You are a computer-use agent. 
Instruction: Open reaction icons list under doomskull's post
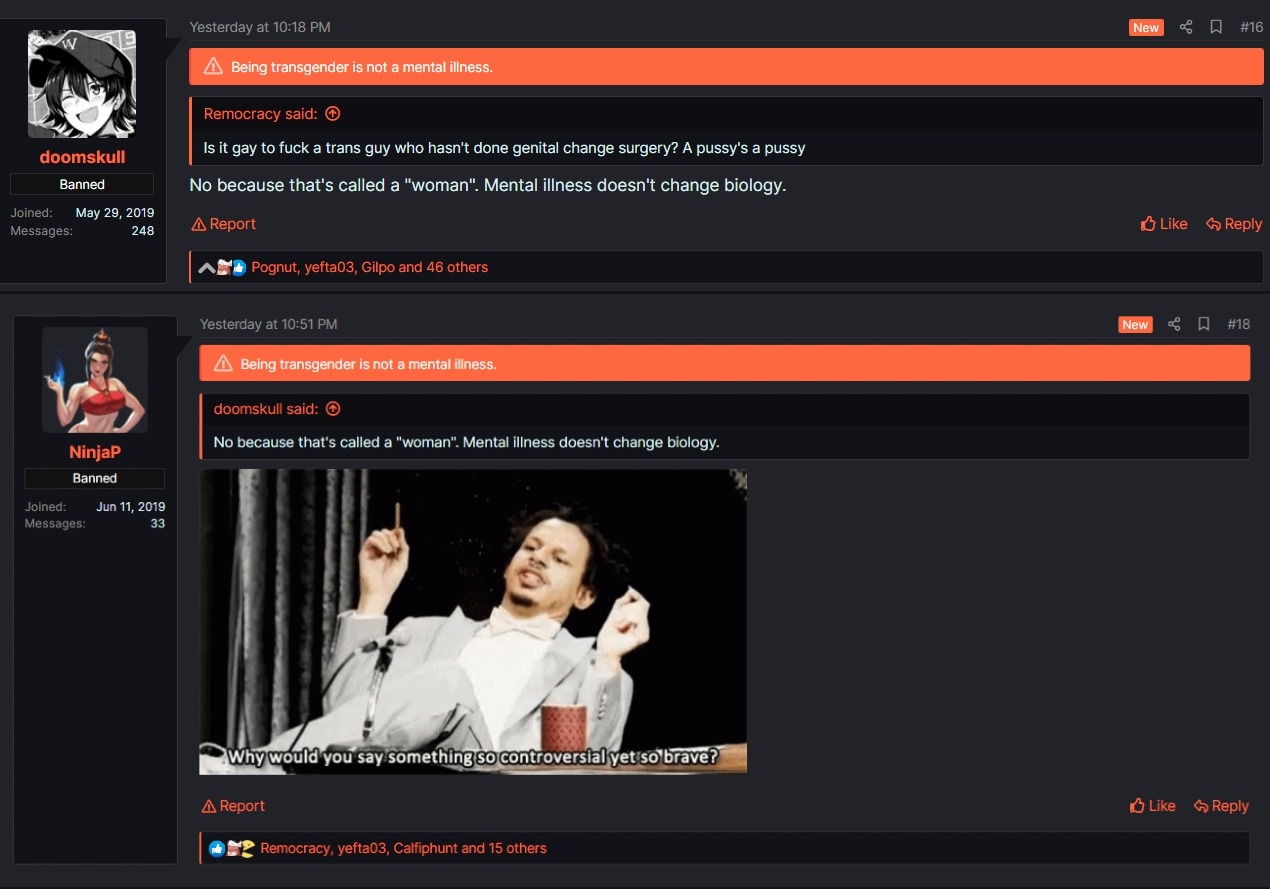coord(222,267)
